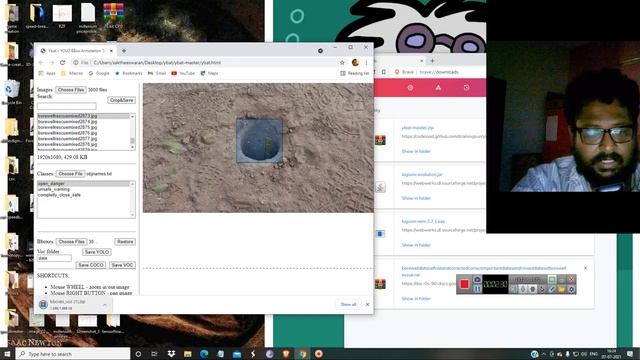Open the downloaded zip chip's options arrow

tap(105, 304)
